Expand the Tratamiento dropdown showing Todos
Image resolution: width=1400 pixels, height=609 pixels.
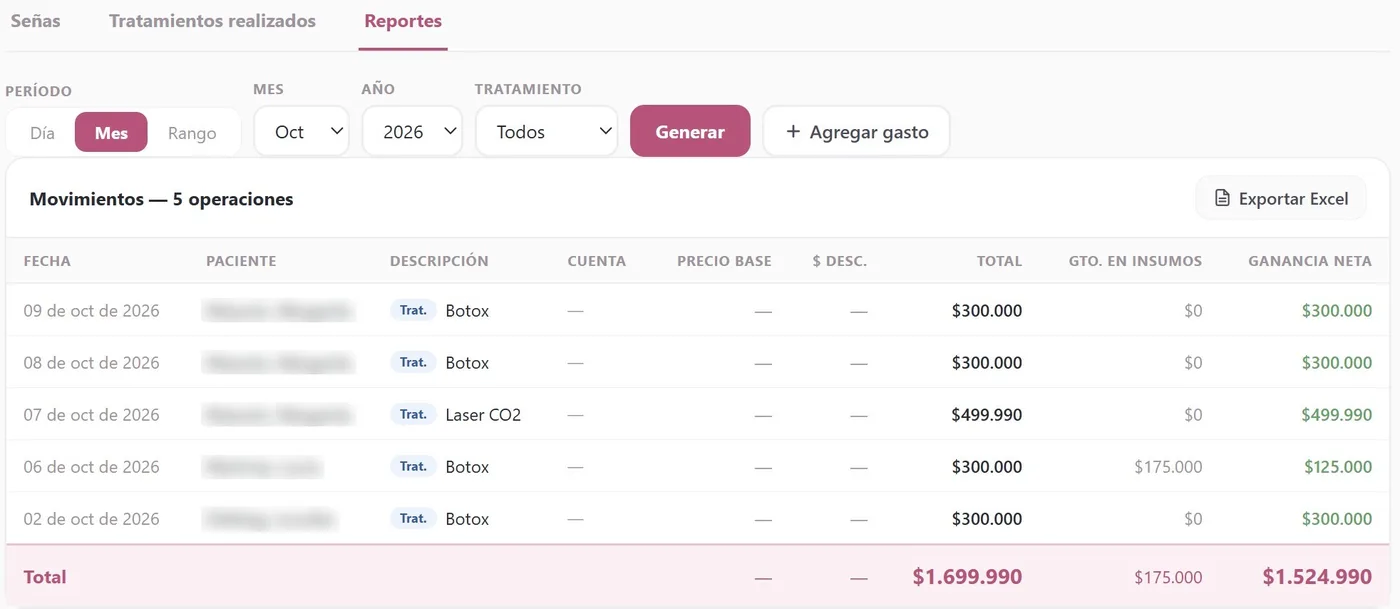(547, 131)
